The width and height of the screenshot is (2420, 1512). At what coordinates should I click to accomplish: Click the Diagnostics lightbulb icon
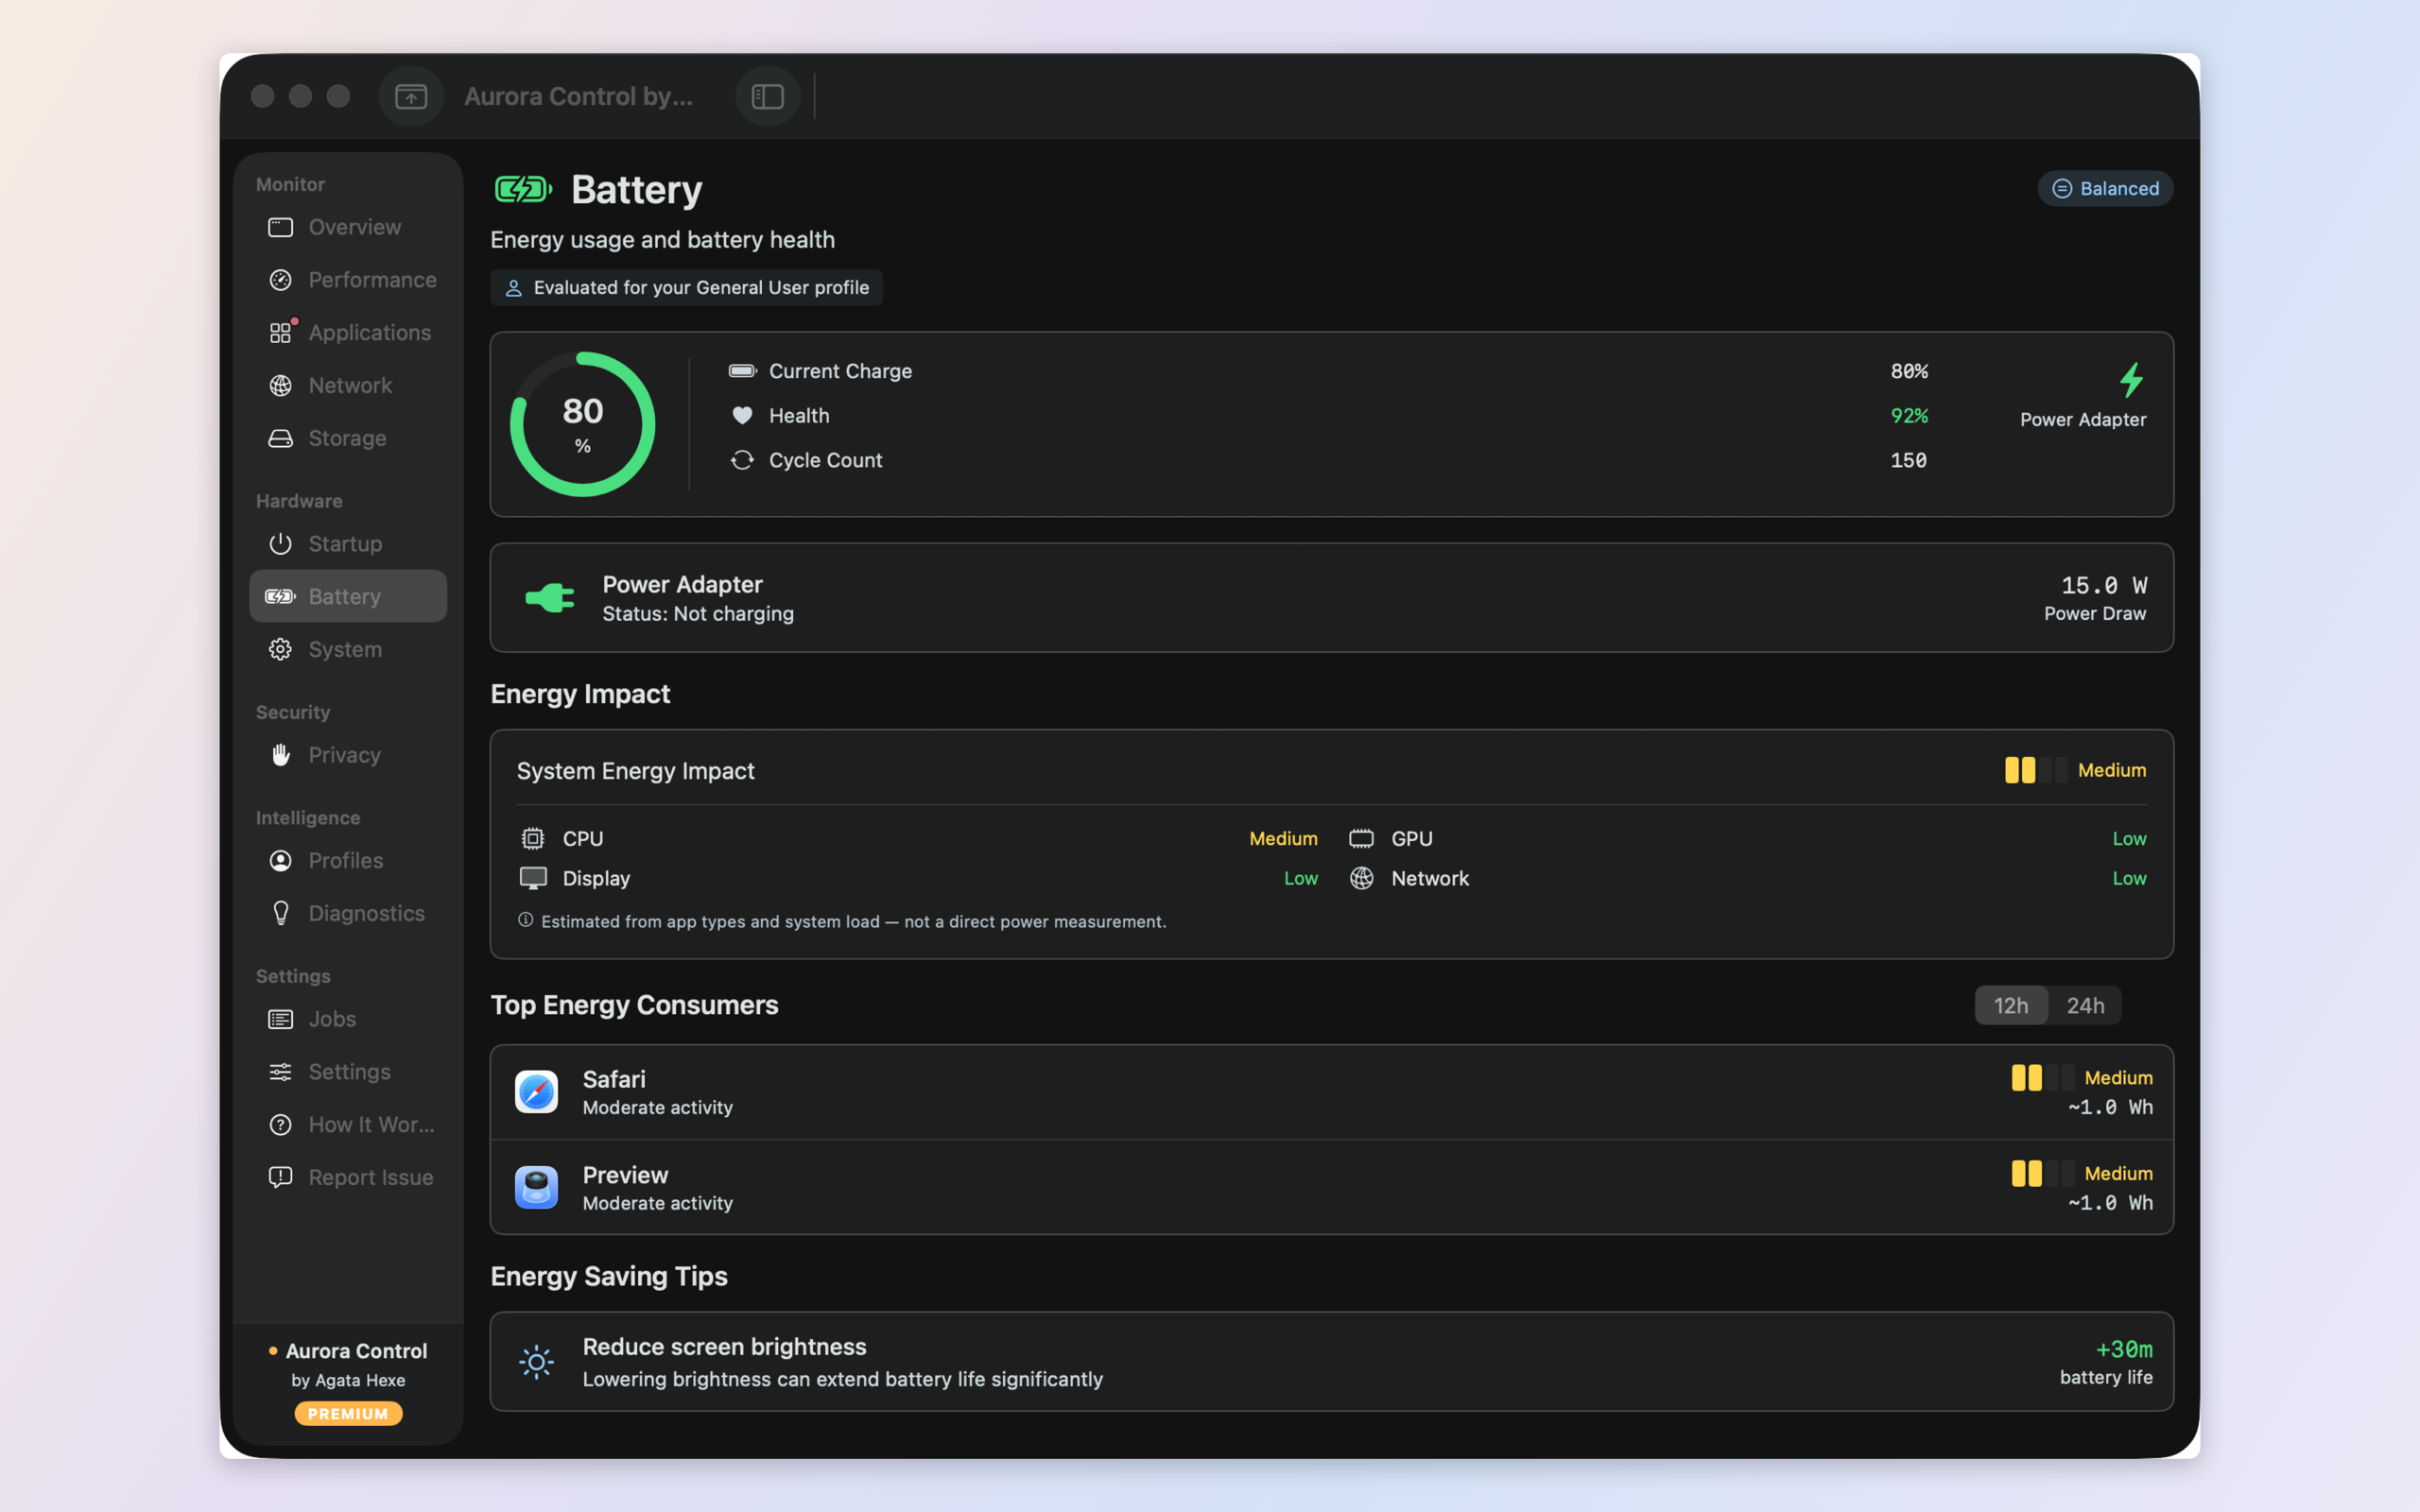tap(281, 914)
